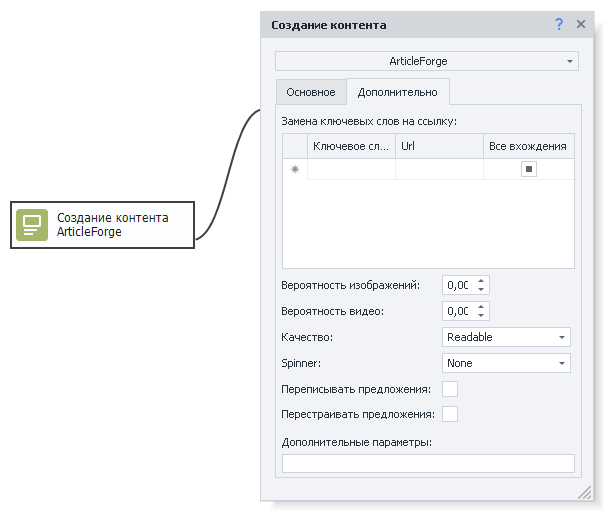612x520 pixels.
Task: Click the Дополнительные параметры input field
Action: (x=428, y=463)
